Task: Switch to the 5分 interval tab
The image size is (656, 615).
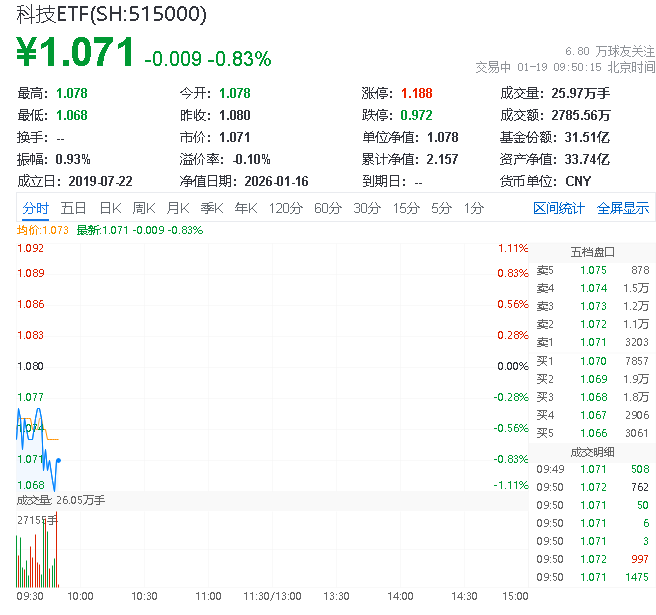Action: coord(442,208)
